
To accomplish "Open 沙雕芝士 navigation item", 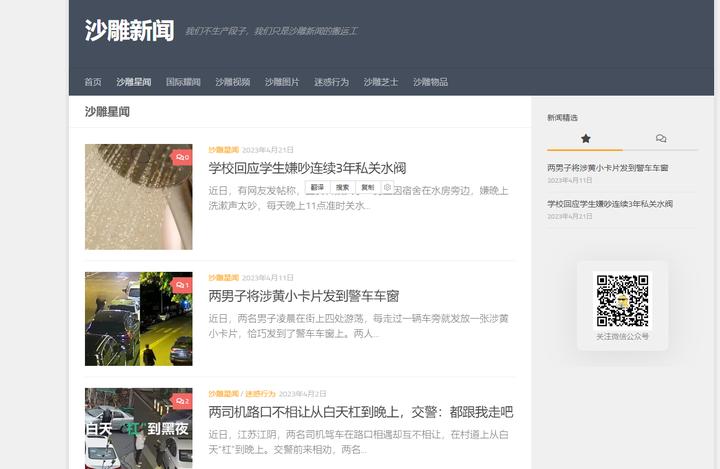I will 381,82.
